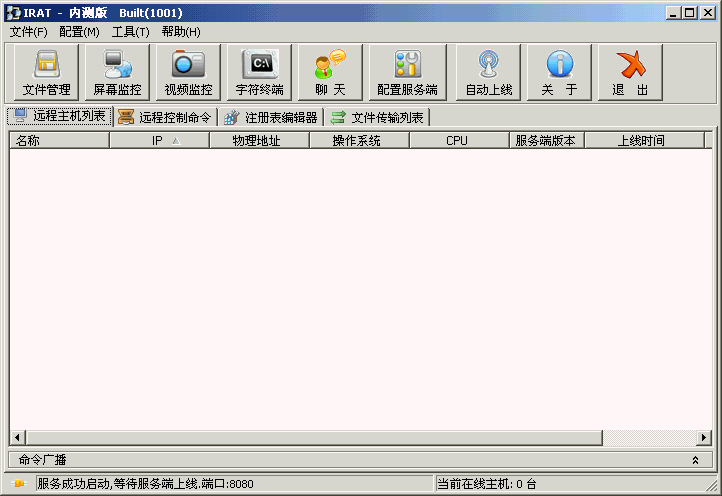Toggle the 自动上线 auto-online tool

tap(488, 73)
